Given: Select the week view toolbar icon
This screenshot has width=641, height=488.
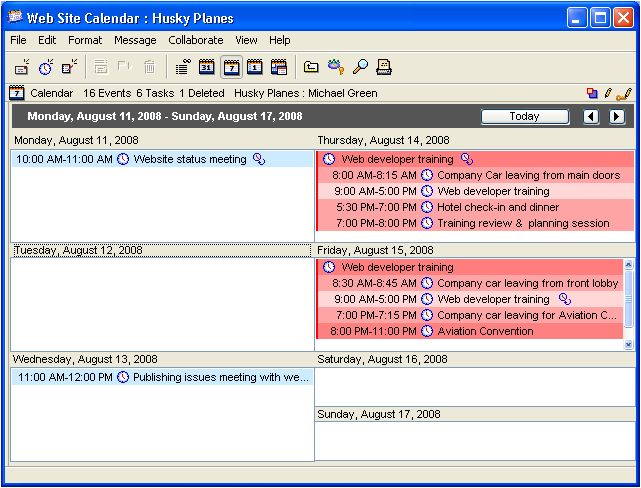Looking at the screenshot, I should click(x=231, y=67).
